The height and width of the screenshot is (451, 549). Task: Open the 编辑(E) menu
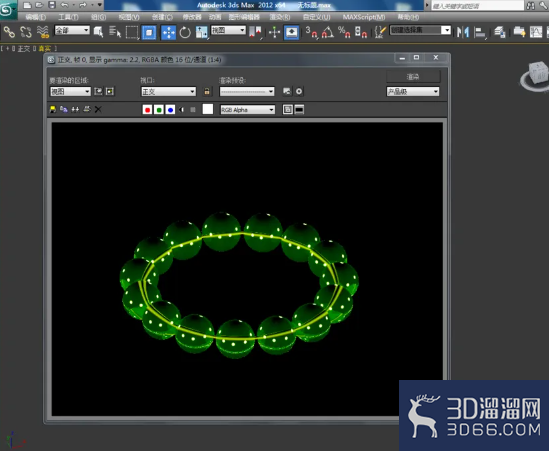pyautogui.click(x=36, y=17)
